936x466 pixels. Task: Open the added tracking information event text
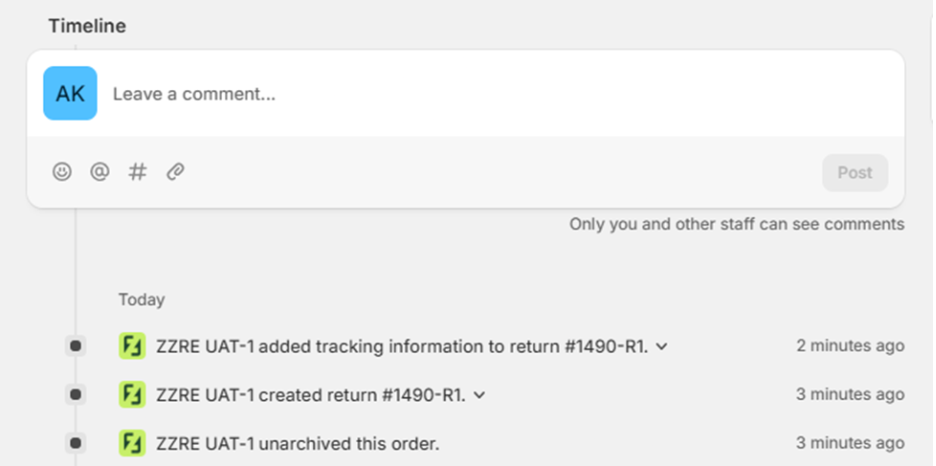pyautogui.click(x=402, y=346)
